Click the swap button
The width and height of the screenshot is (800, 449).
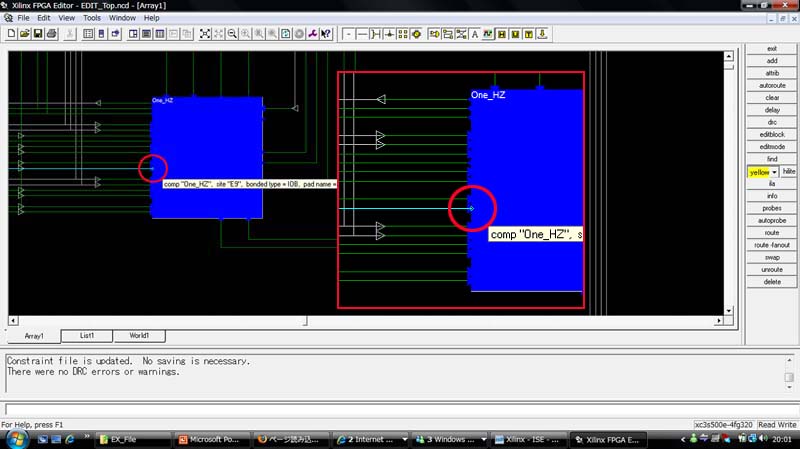click(772, 257)
